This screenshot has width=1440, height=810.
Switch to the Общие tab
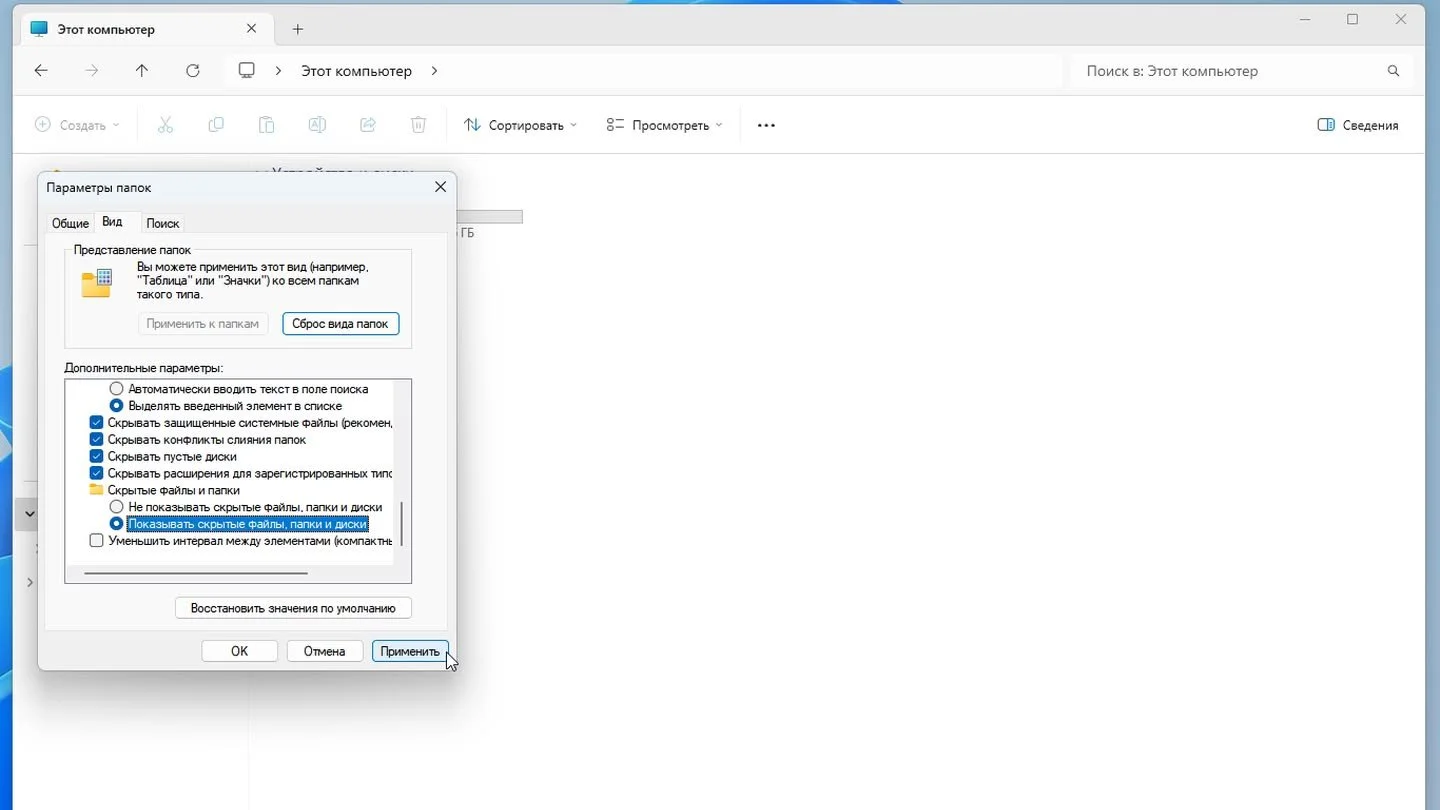[70, 223]
